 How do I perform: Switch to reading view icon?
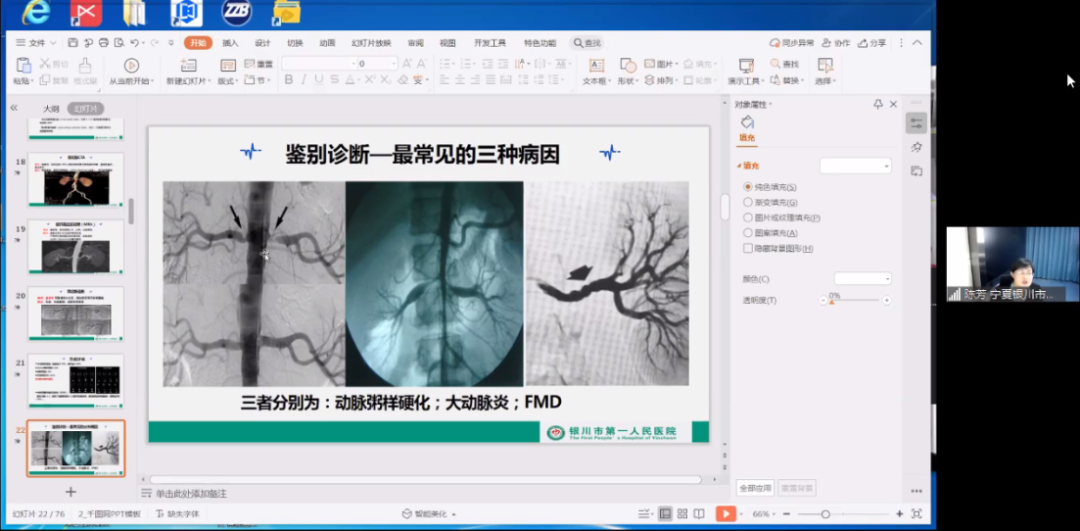pos(699,514)
